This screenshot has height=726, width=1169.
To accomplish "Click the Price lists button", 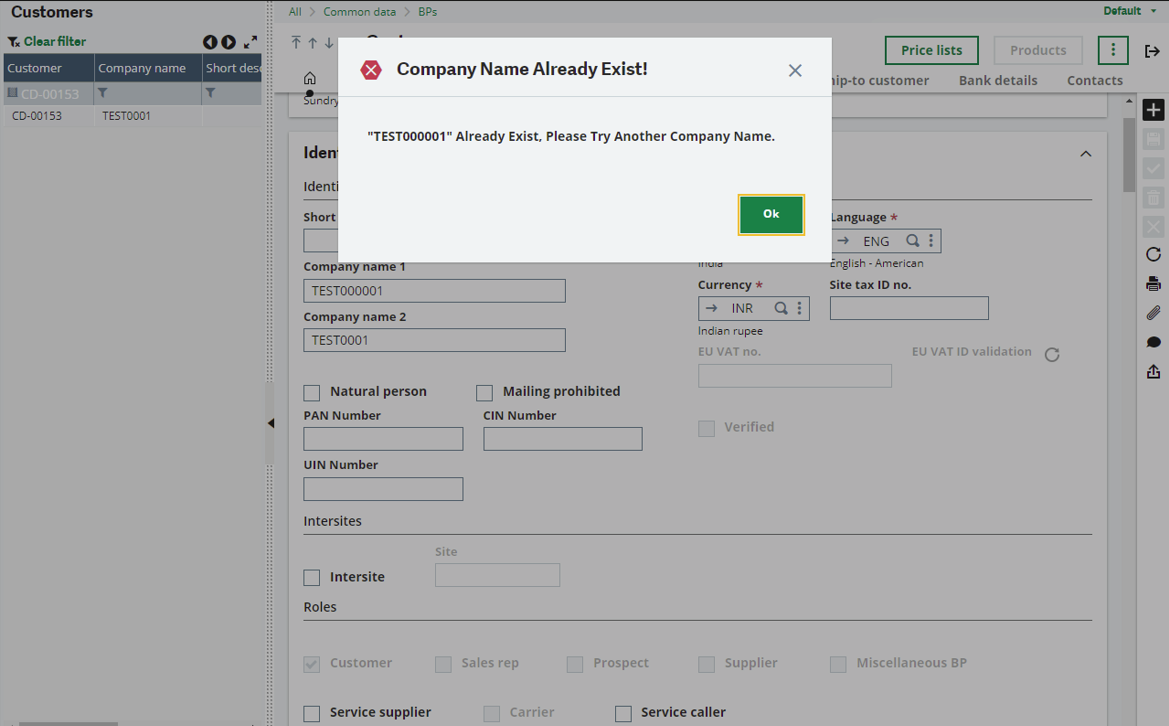I will pyautogui.click(x=931, y=49).
